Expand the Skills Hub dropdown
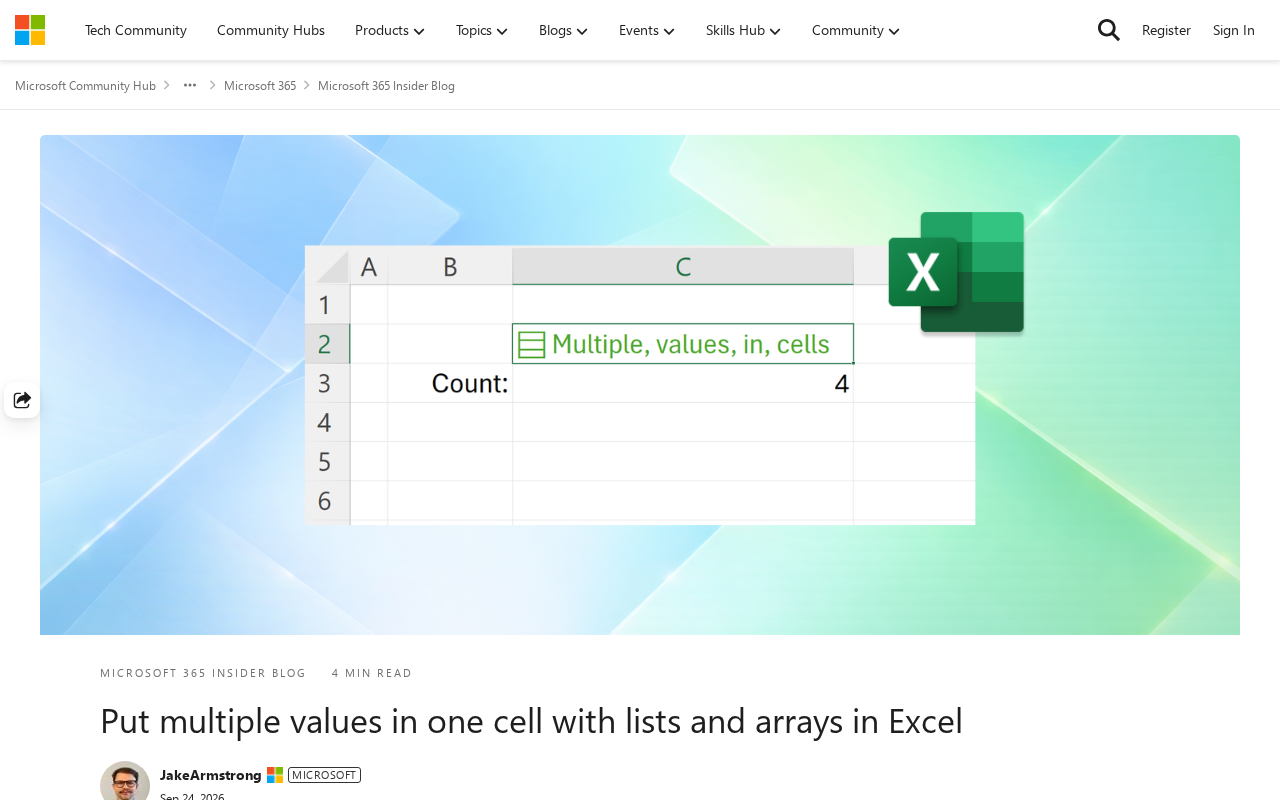Image resolution: width=1280 pixels, height=800 pixels. tap(743, 30)
